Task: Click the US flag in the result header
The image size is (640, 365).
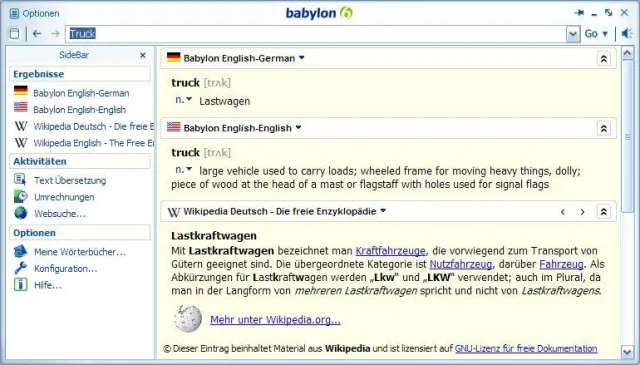Action: click(173, 127)
